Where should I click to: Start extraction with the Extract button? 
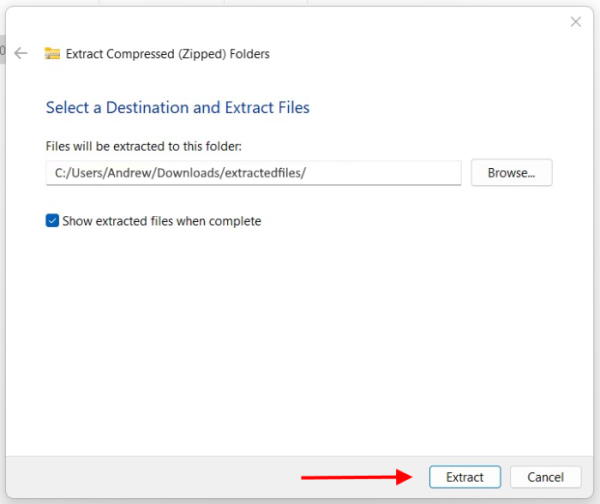(x=465, y=477)
